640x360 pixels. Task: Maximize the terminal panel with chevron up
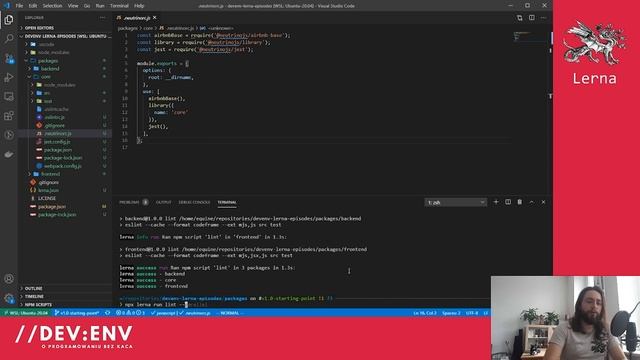click(531, 202)
